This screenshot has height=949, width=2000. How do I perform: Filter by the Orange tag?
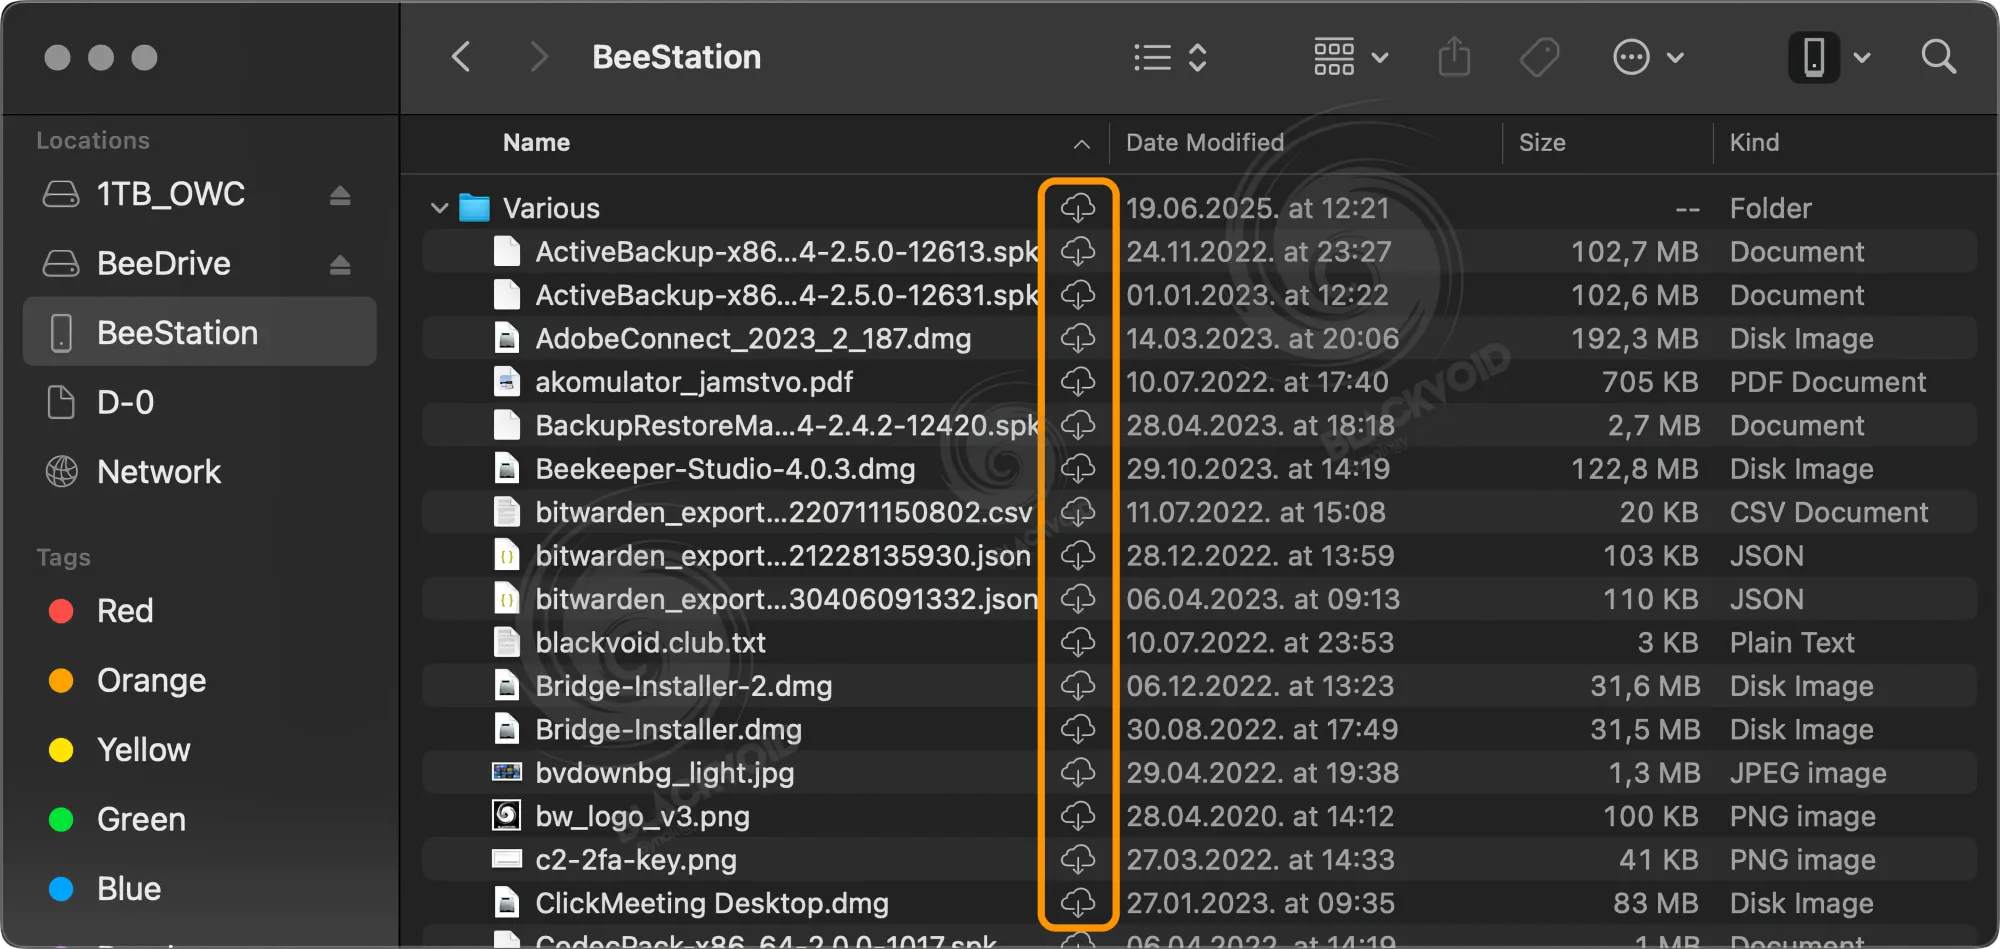(199, 680)
